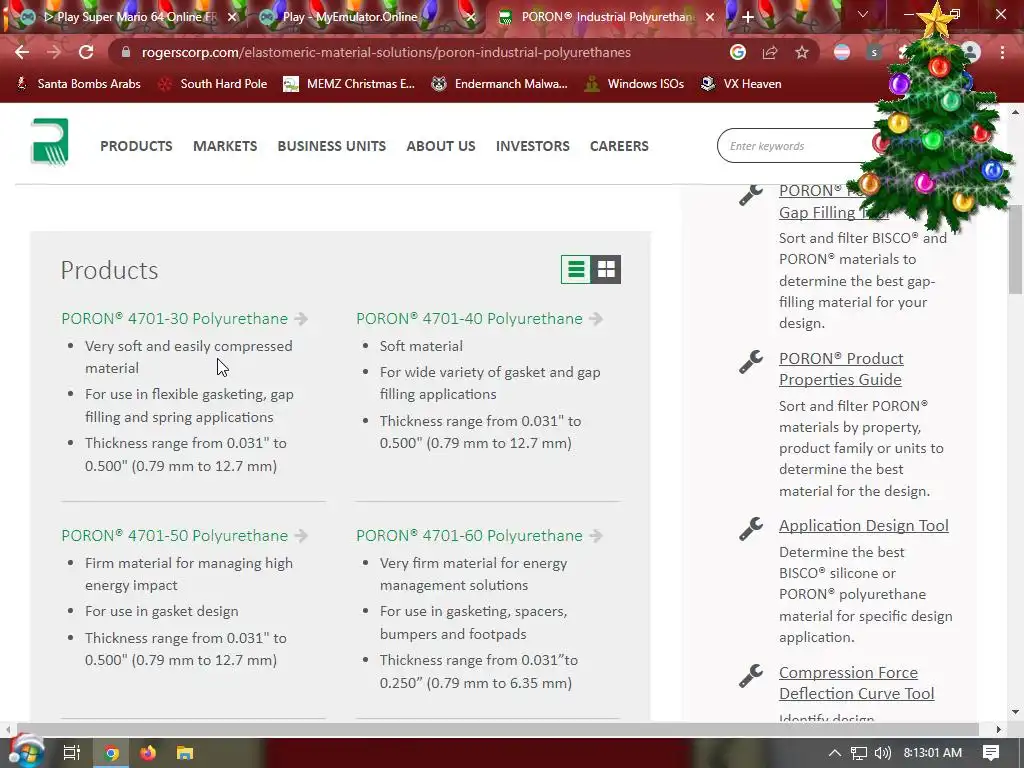The image size is (1024, 768).
Task: Click wrench icon beside Gap Filling Tool
Action: (750, 195)
